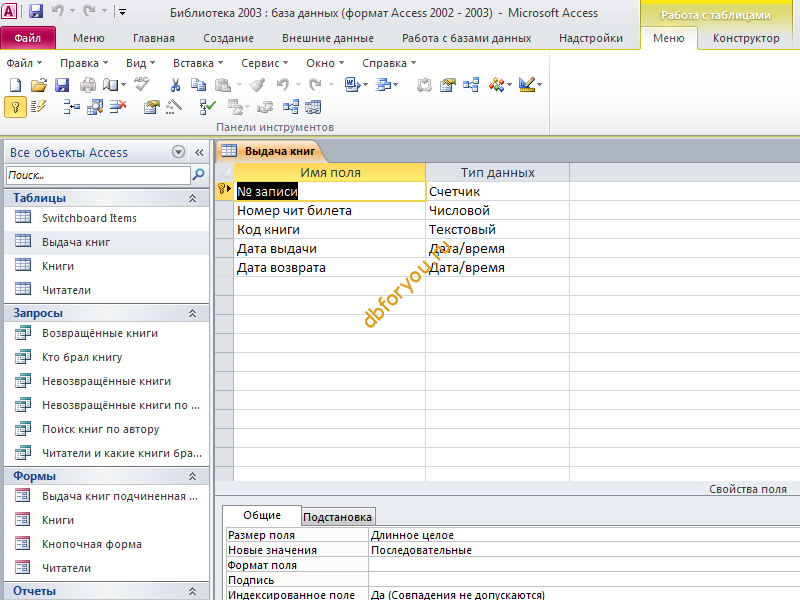Collapse the Формы group
Viewport: 800px width, 600px height.
192,476
